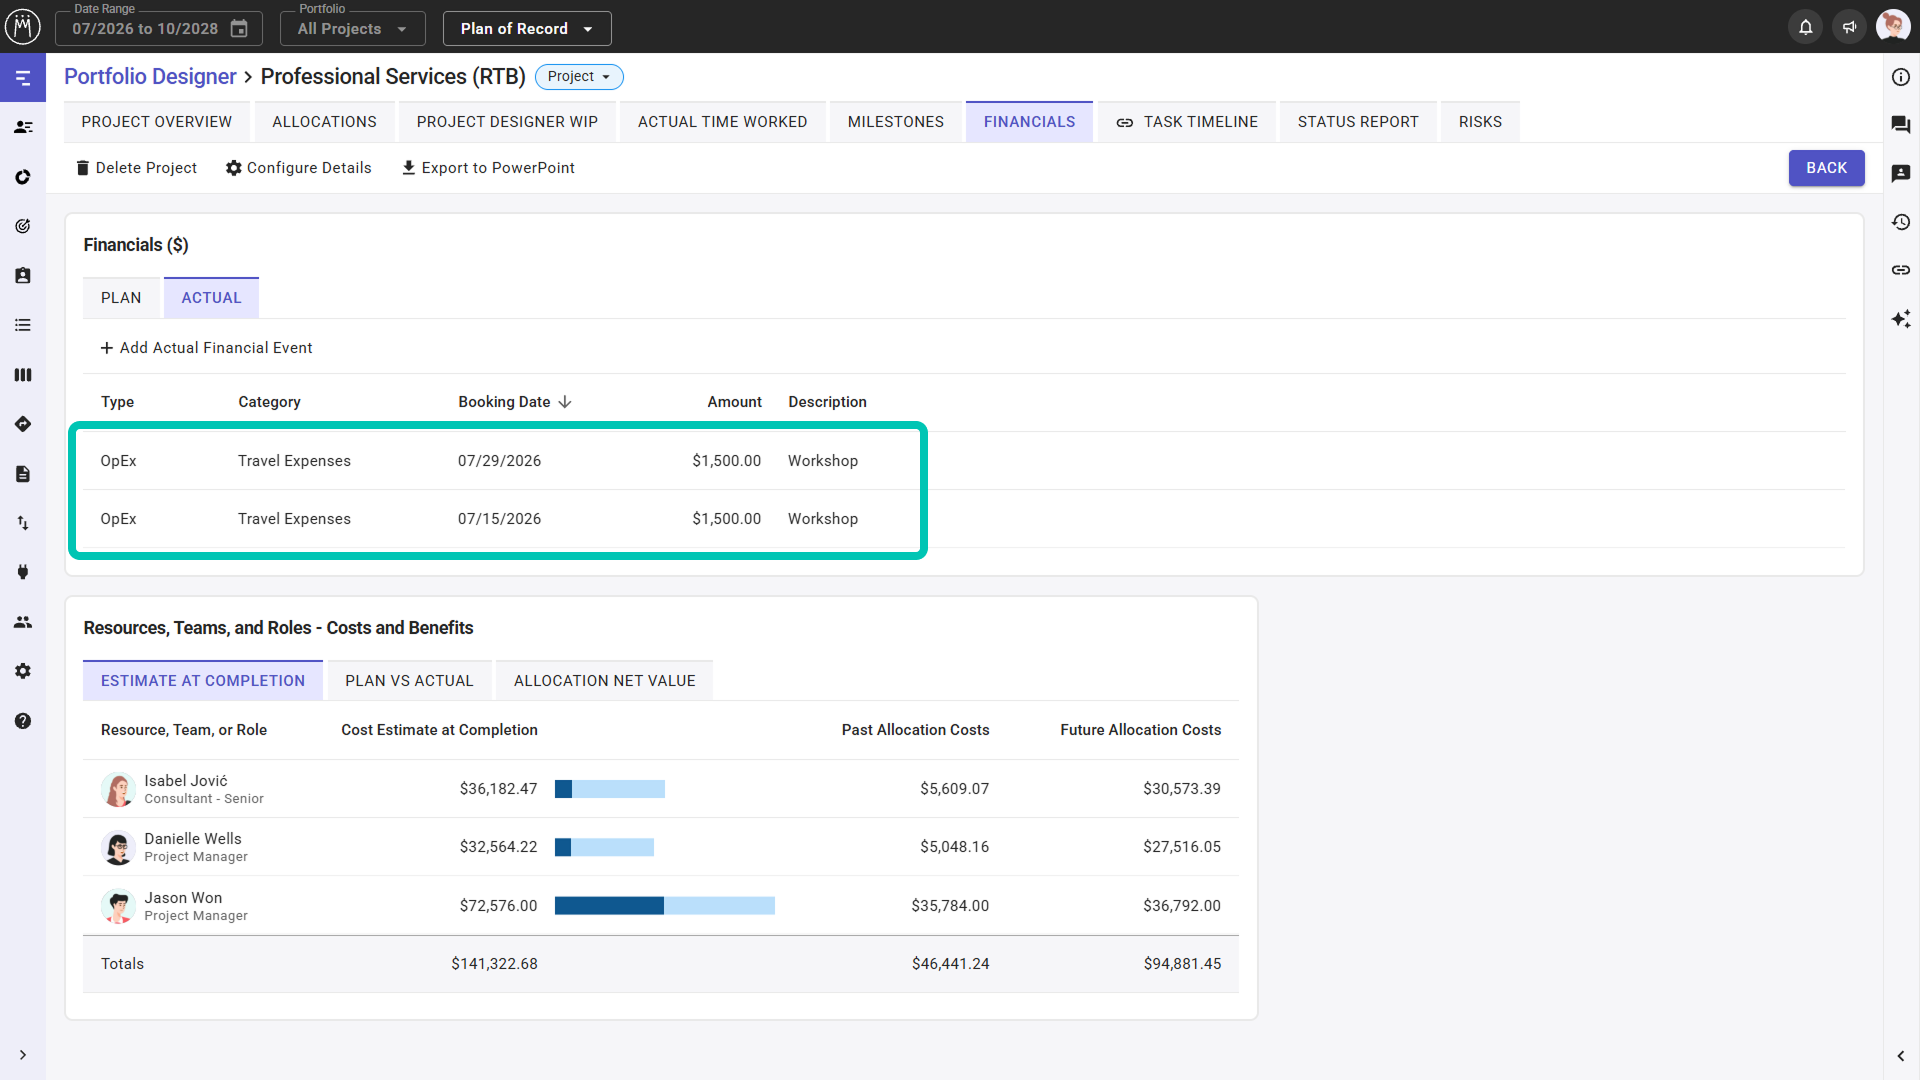
Task: Click Jason Won's cost estimate bar
Action: point(665,906)
